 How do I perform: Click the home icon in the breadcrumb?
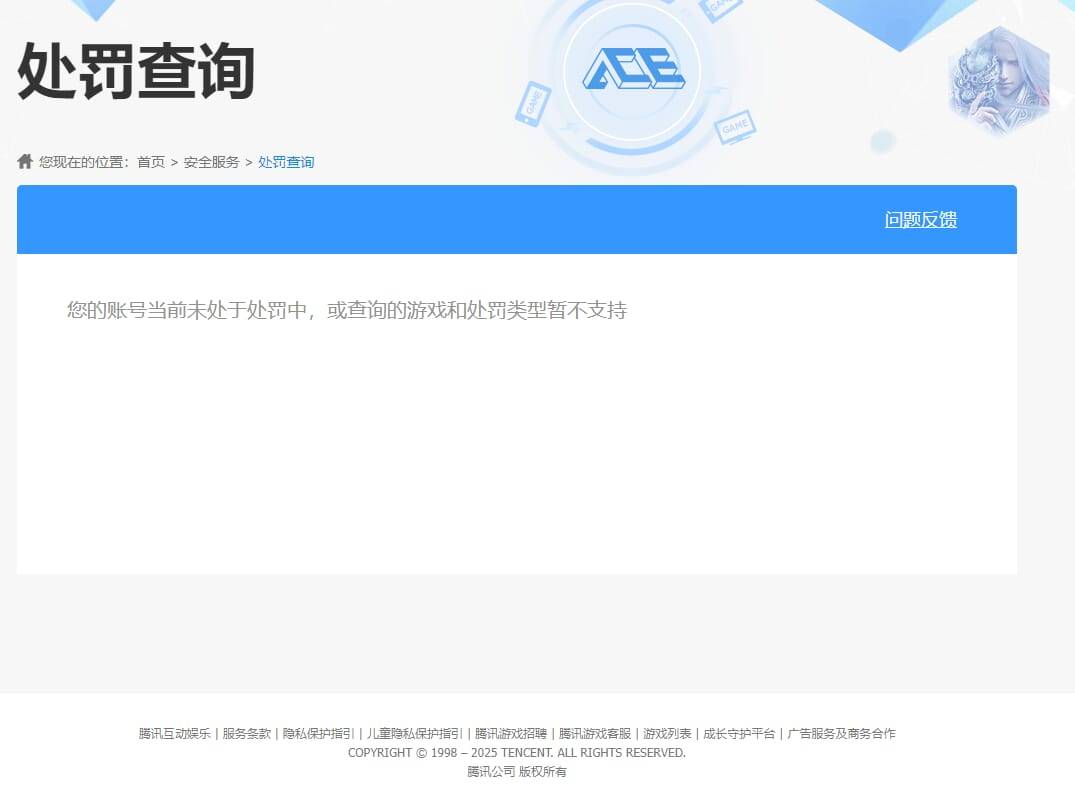(x=24, y=161)
